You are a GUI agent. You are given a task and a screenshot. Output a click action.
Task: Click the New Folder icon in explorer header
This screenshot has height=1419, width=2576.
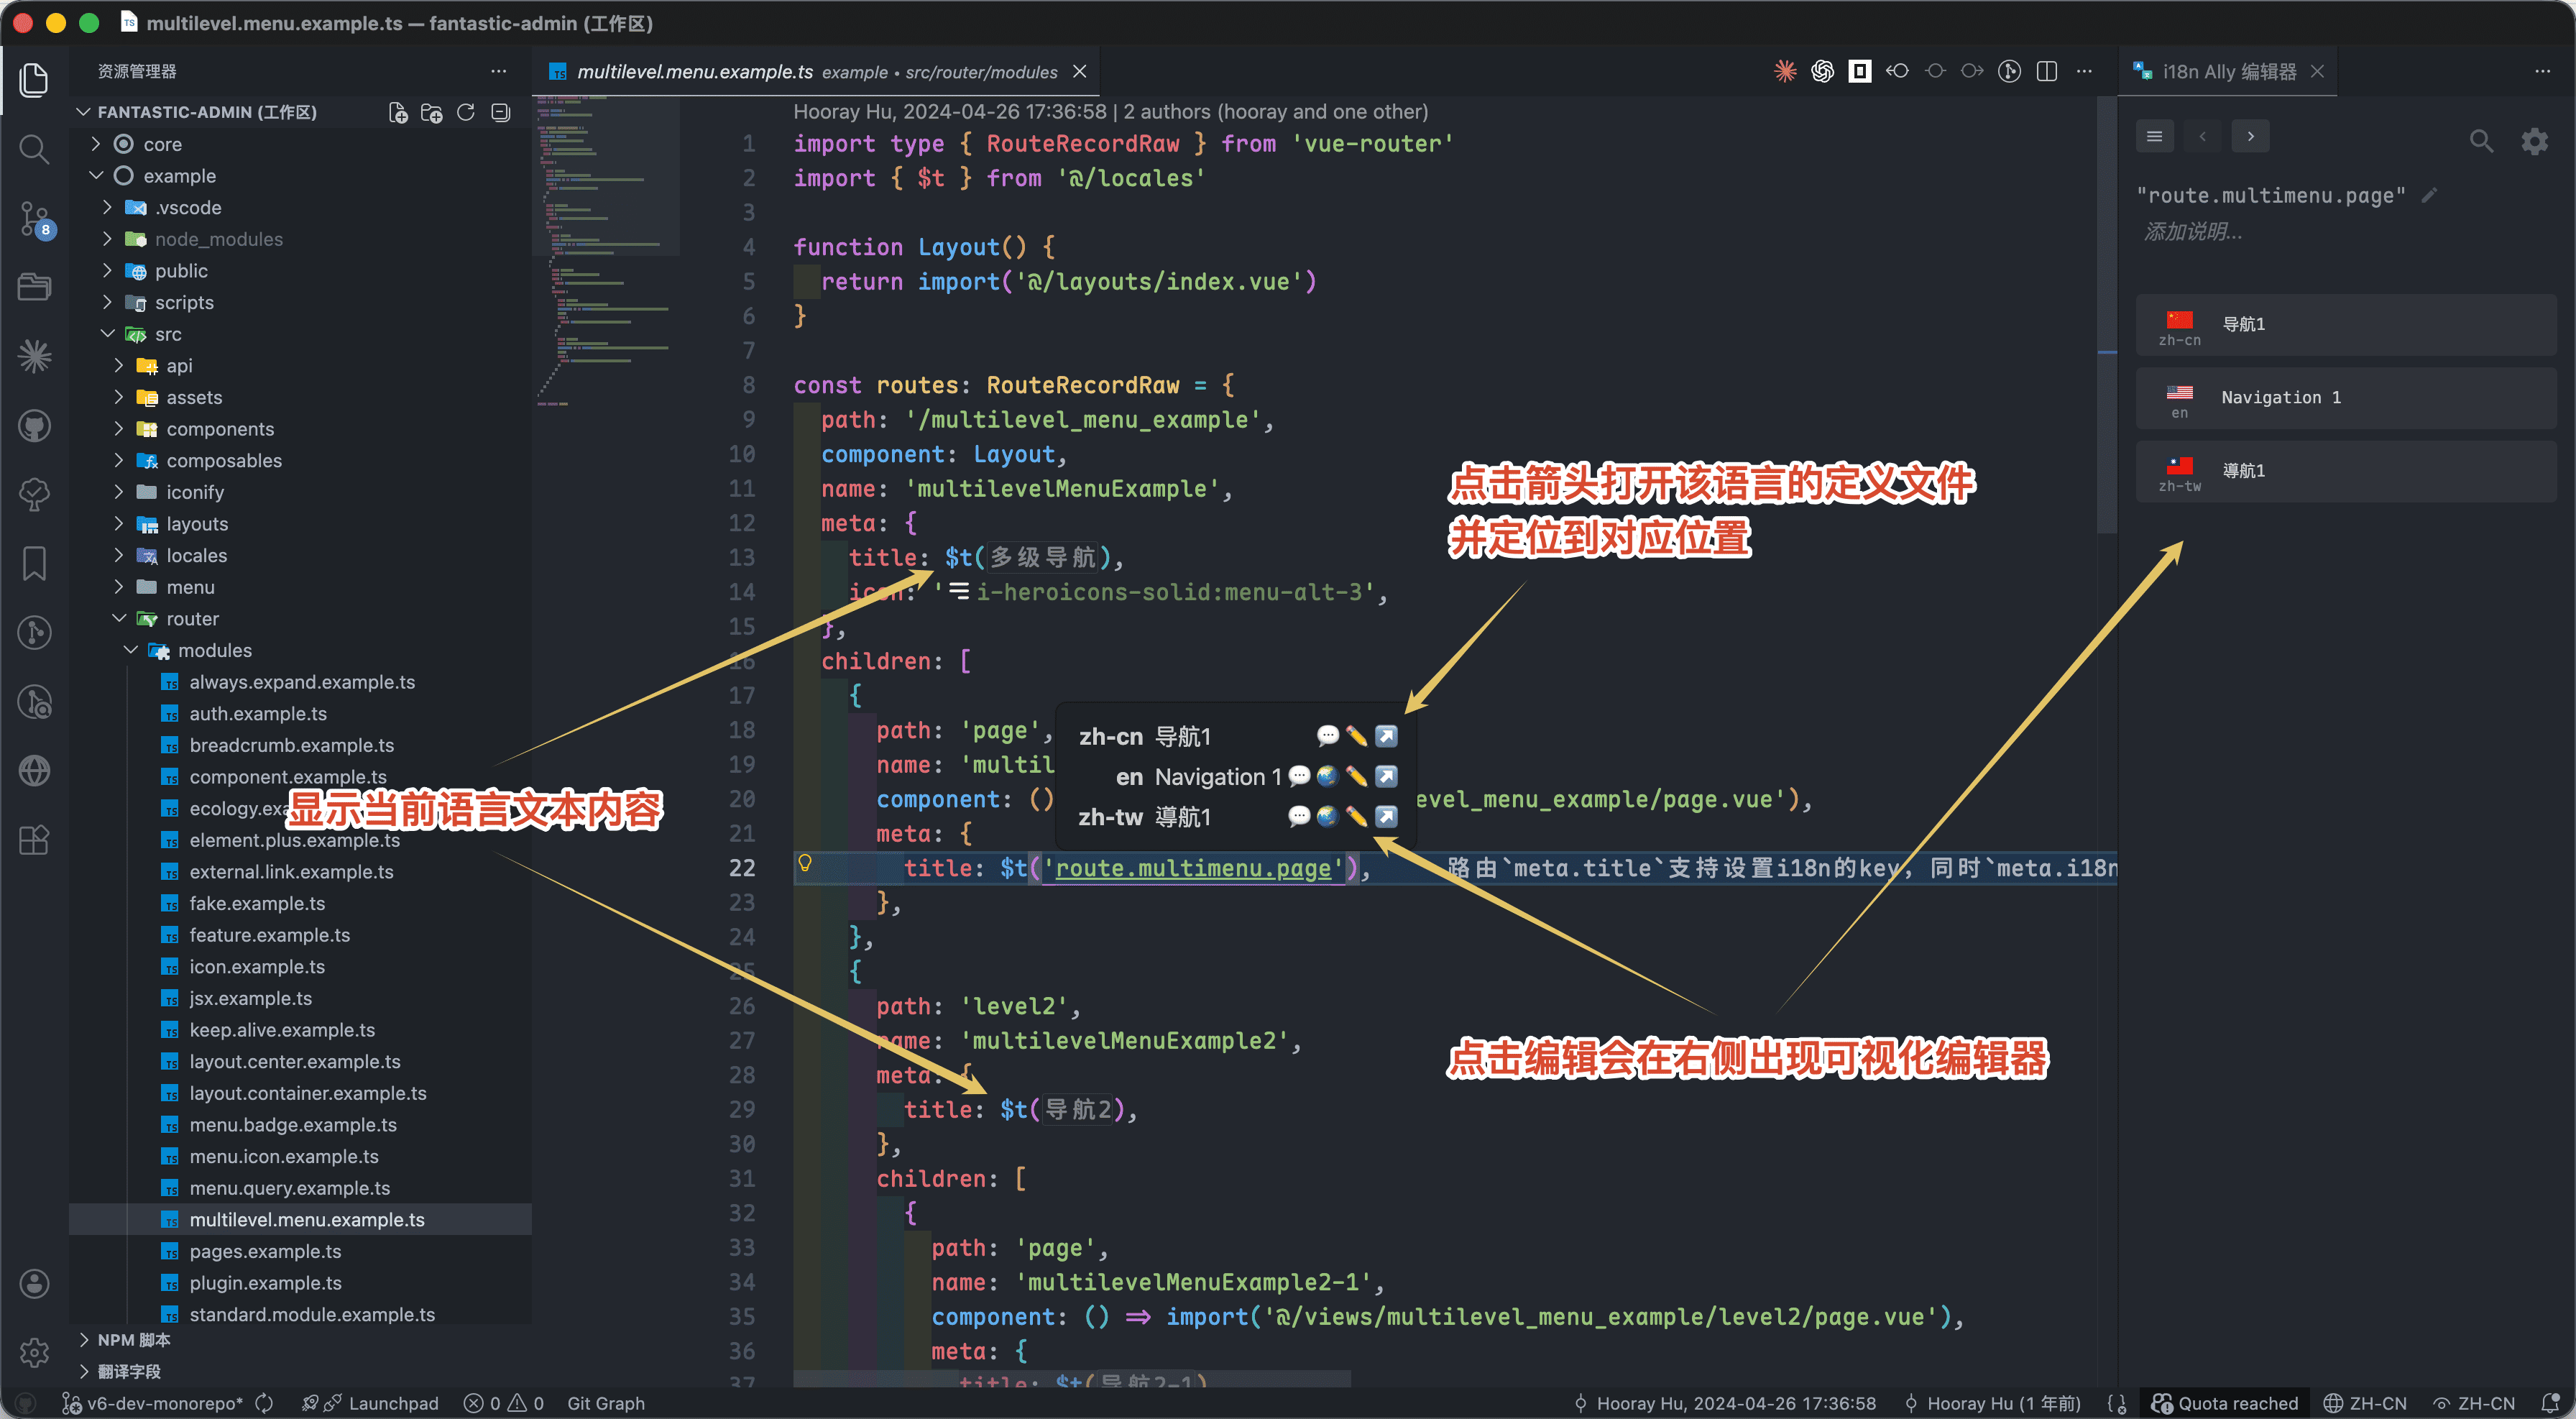tap(432, 113)
